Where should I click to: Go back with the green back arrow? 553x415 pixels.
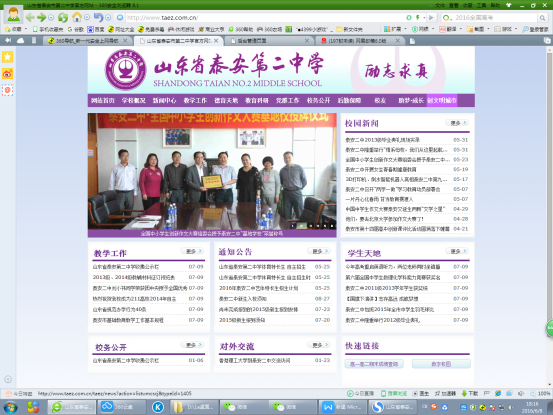pyautogui.click(x=30, y=17)
